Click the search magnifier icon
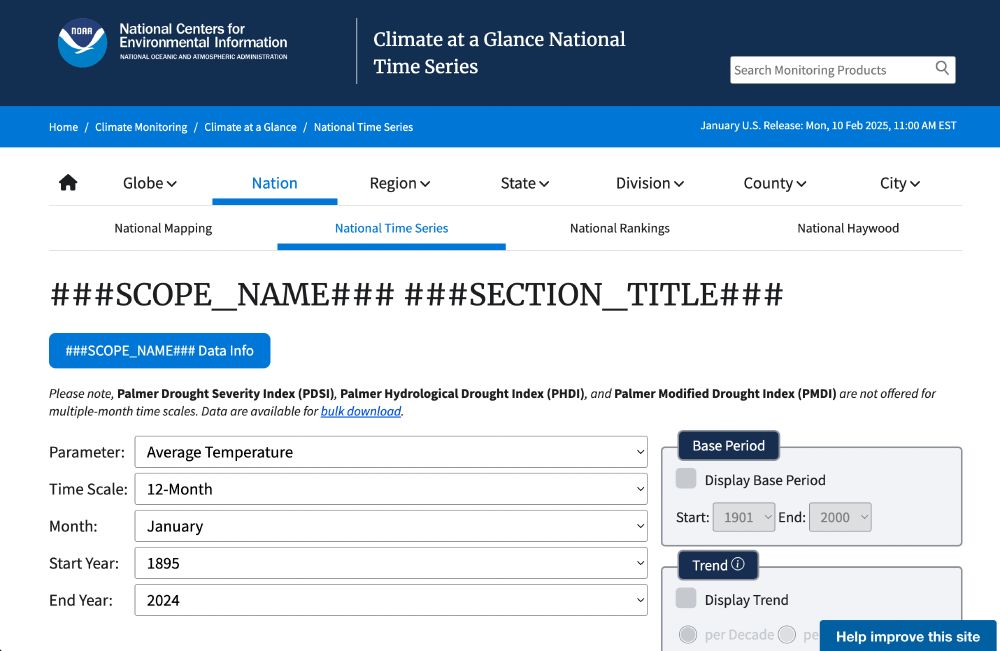Viewport: 1000px width, 651px height. (941, 69)
